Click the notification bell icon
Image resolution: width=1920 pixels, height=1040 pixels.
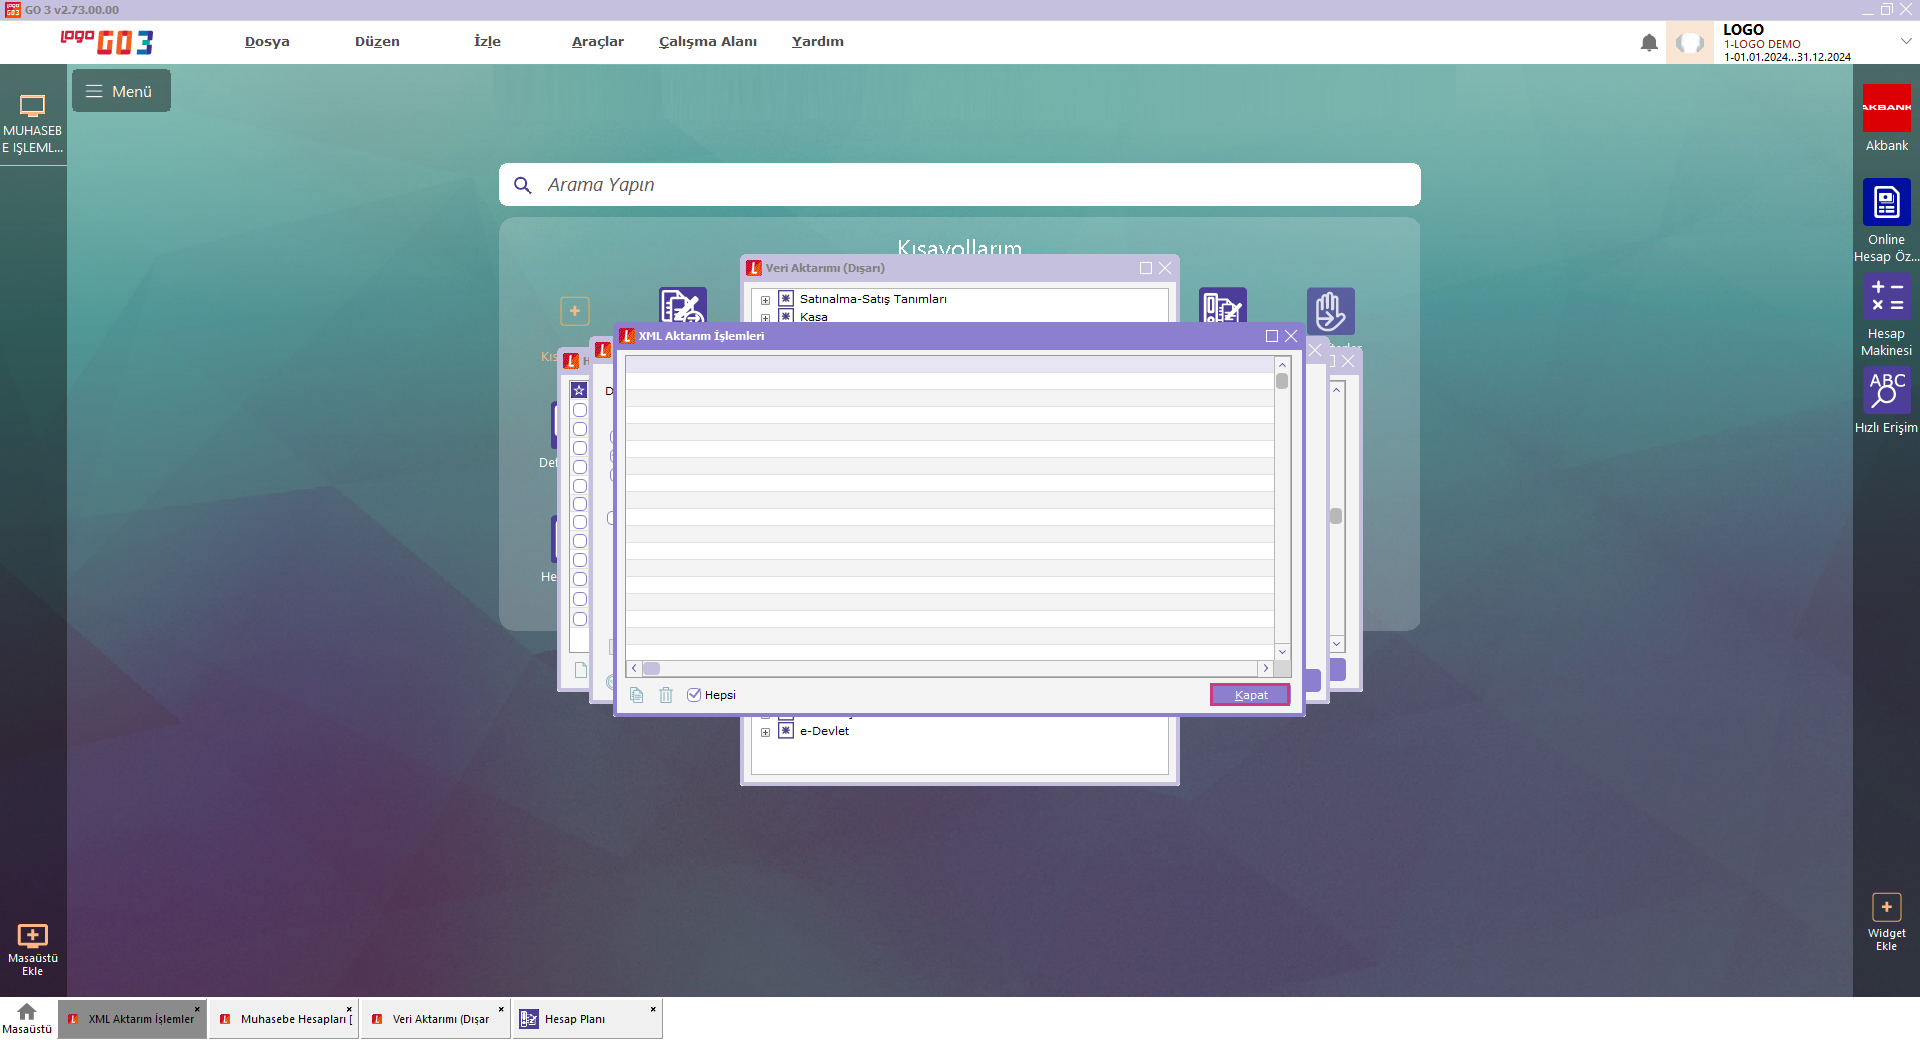click(1649, 43)
